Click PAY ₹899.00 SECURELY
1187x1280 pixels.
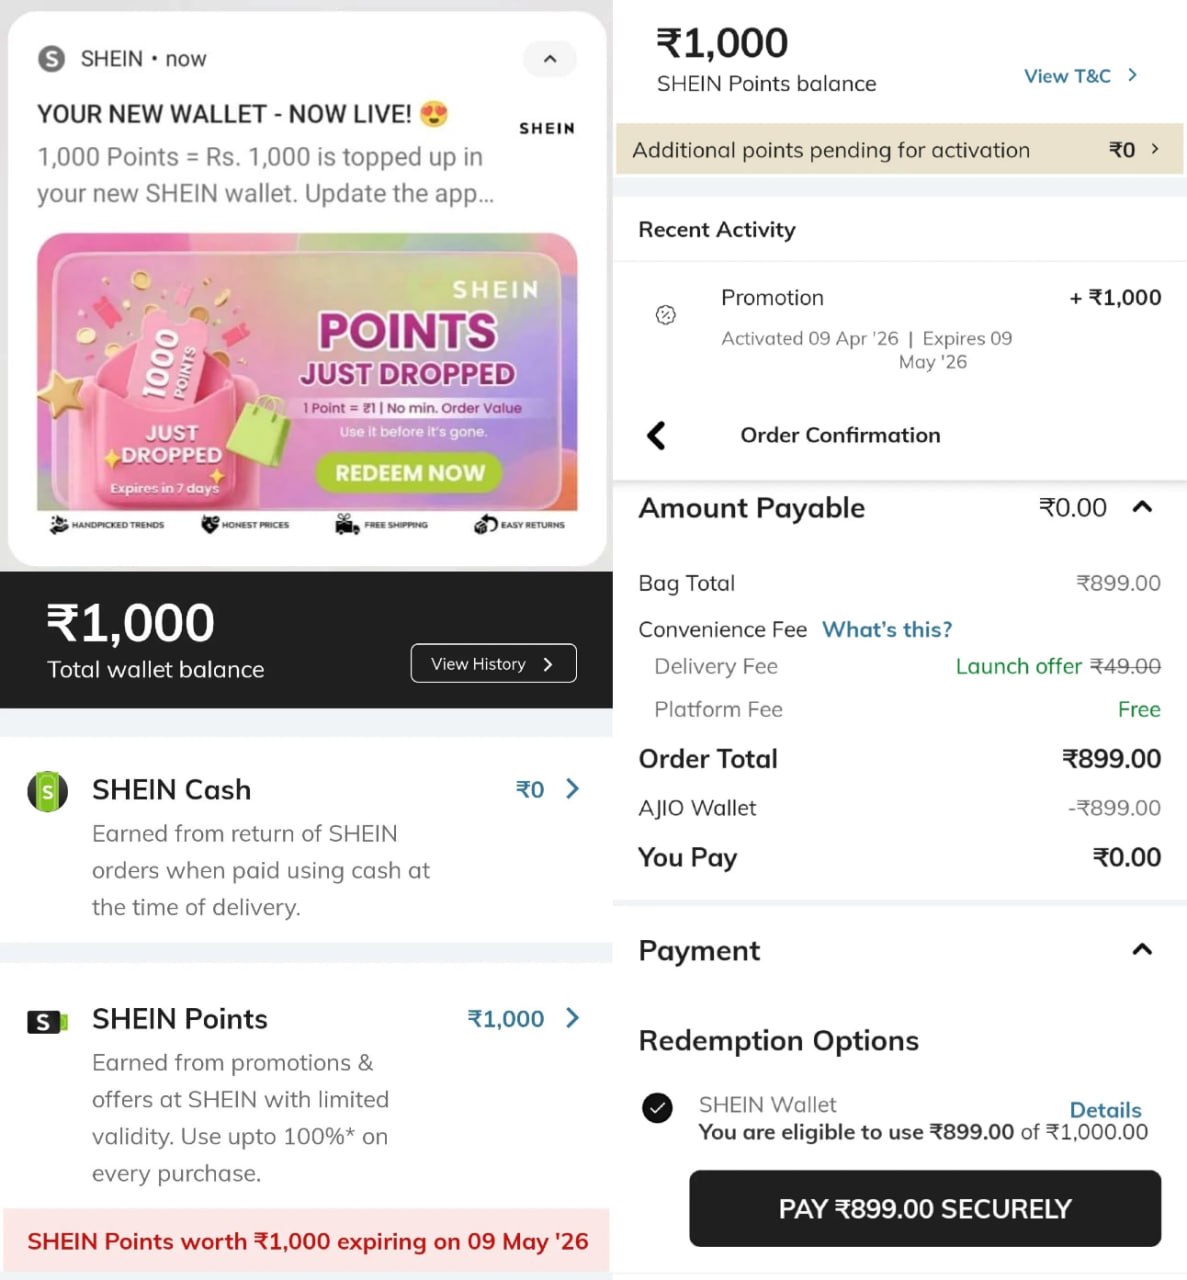point(924,1208)
